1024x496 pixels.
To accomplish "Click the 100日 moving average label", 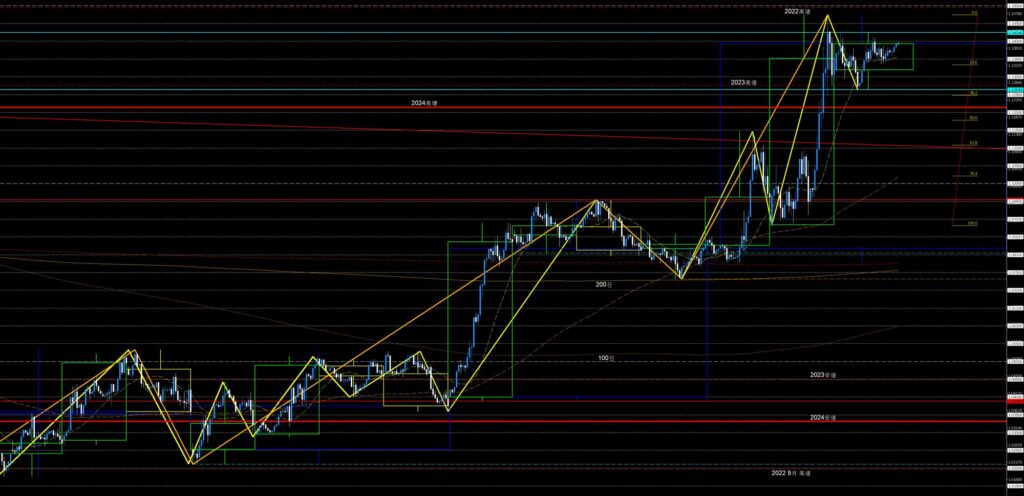I will (605, 357).
